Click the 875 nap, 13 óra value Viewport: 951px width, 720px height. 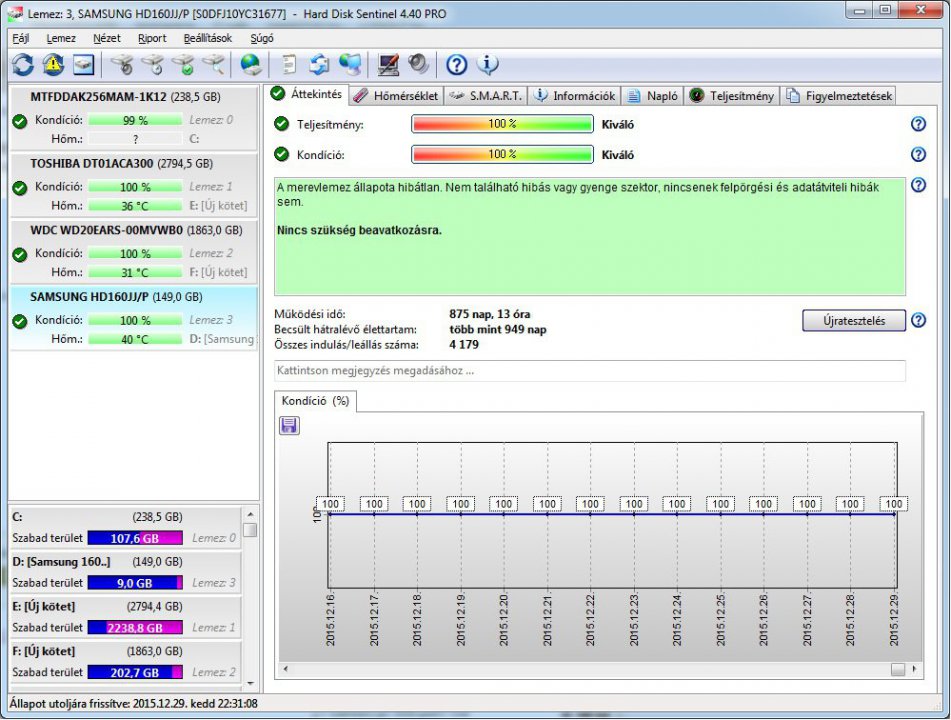pos(489,314)
